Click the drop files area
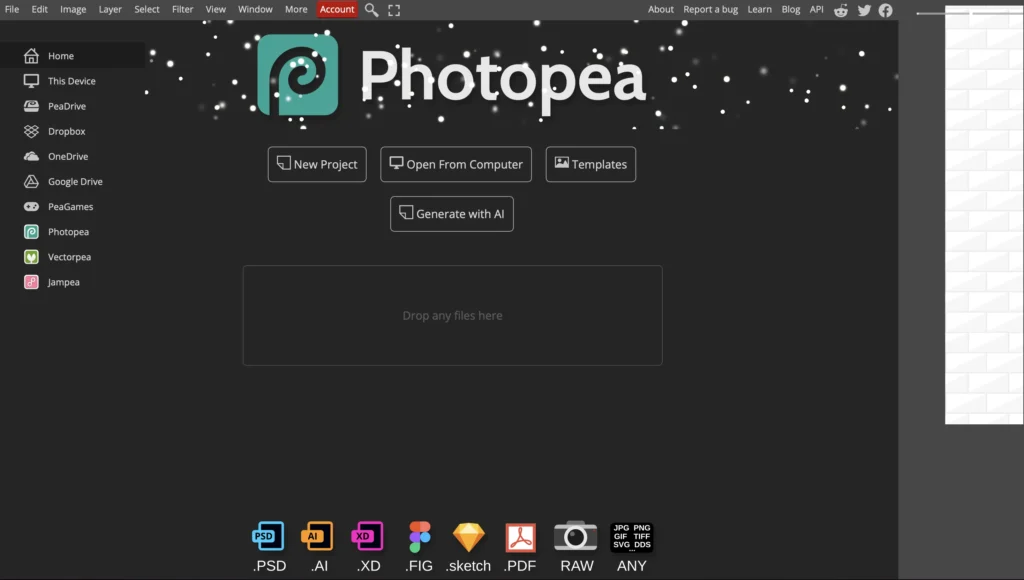The image size is (1024, 580). (452, 315)
